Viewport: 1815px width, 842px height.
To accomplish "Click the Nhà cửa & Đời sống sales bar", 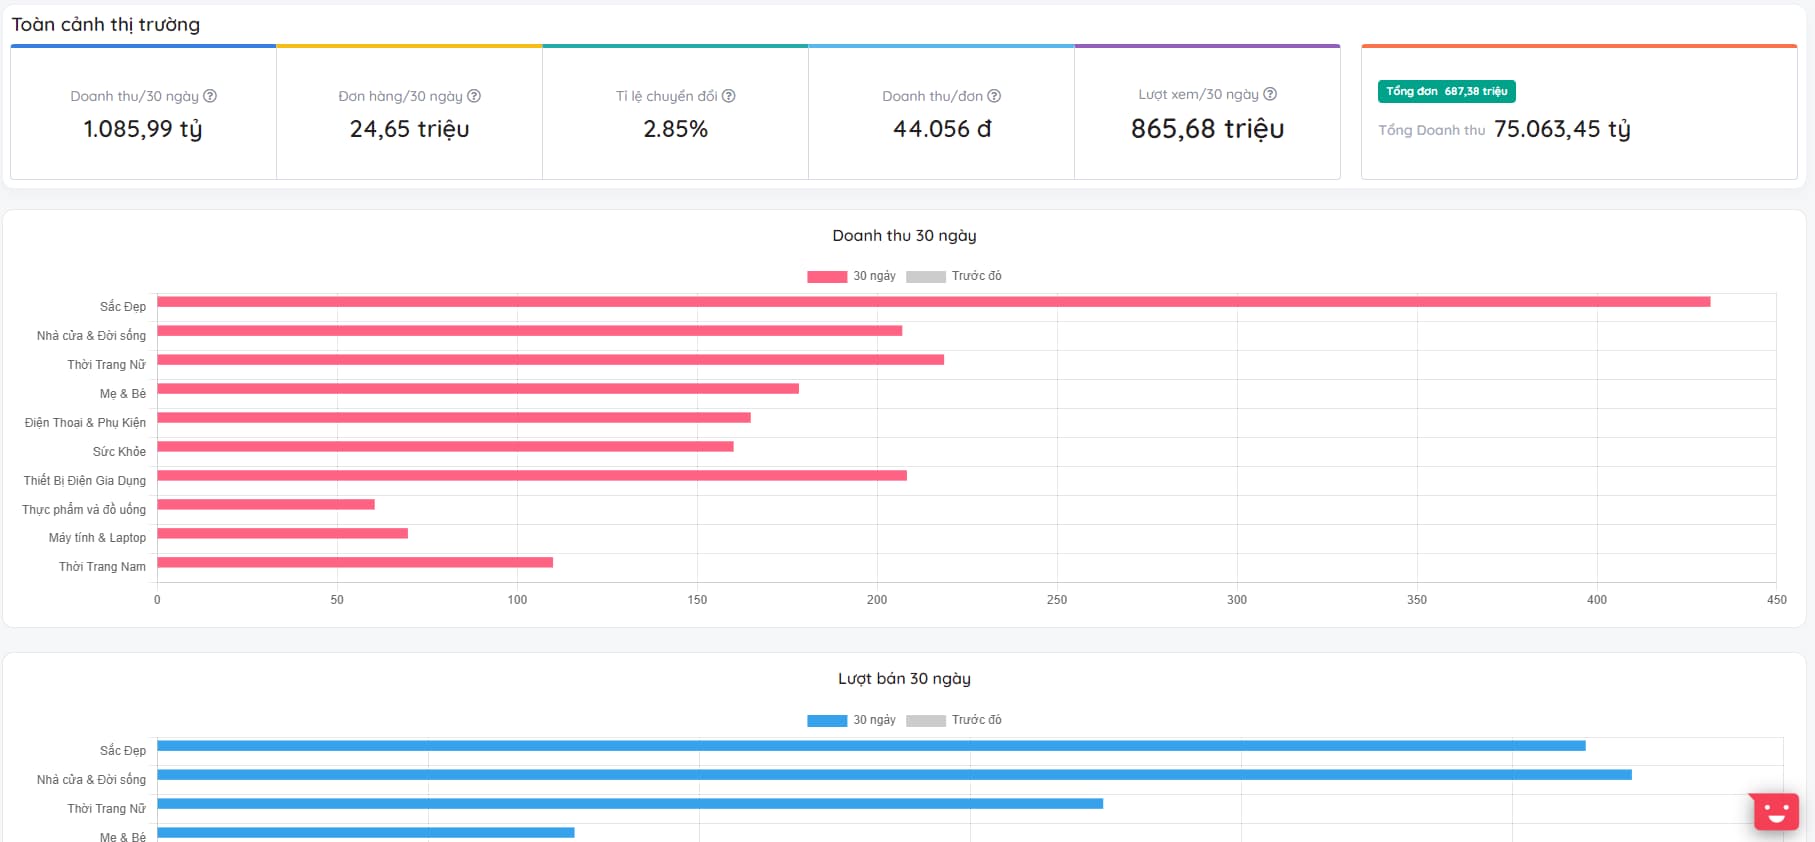I will click(x=894, y=775).
